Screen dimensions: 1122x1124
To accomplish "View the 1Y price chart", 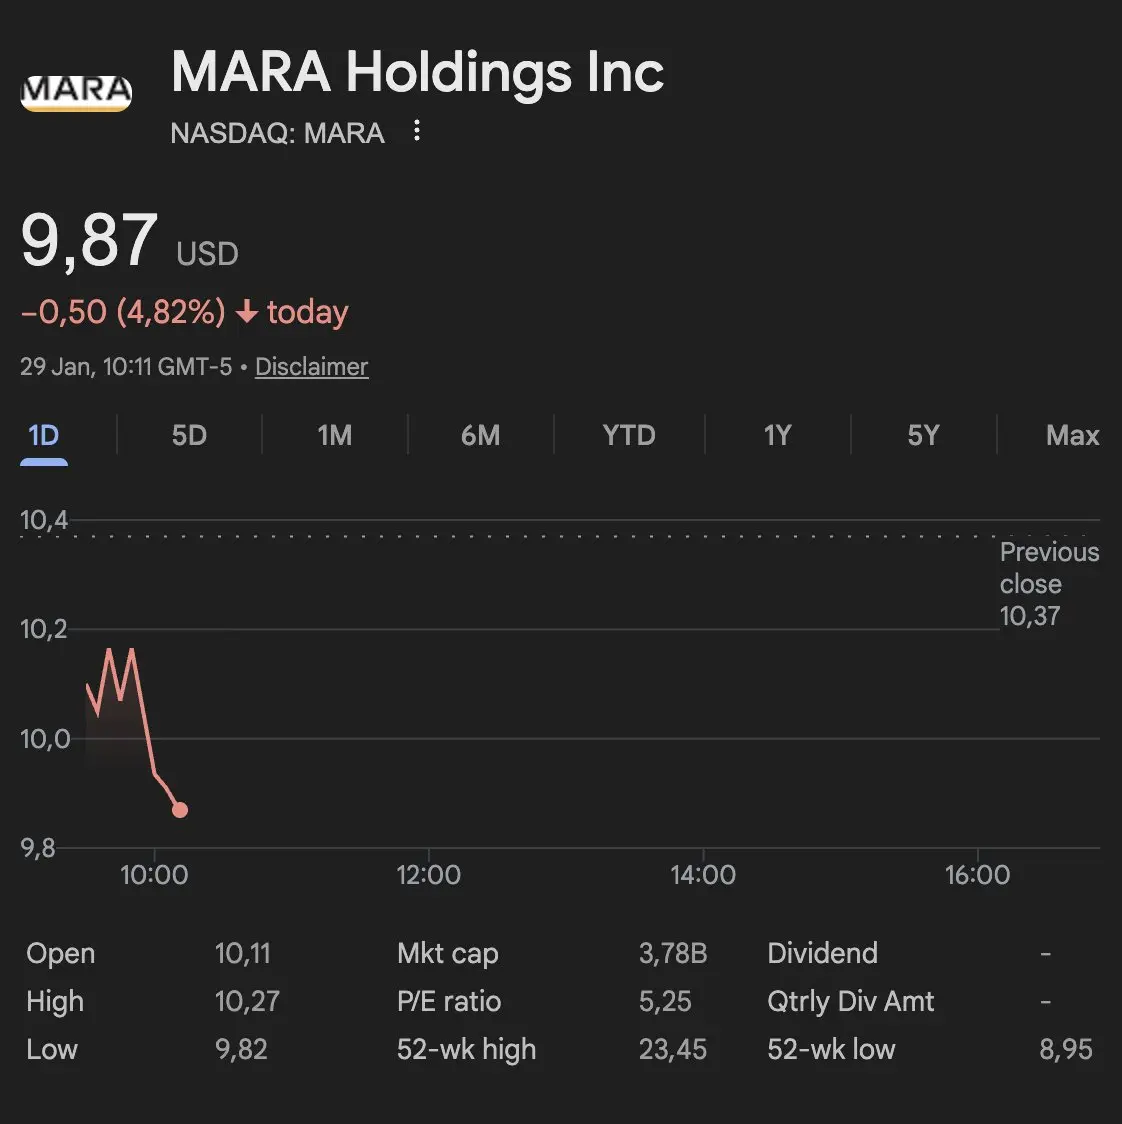I will [777, 436].
